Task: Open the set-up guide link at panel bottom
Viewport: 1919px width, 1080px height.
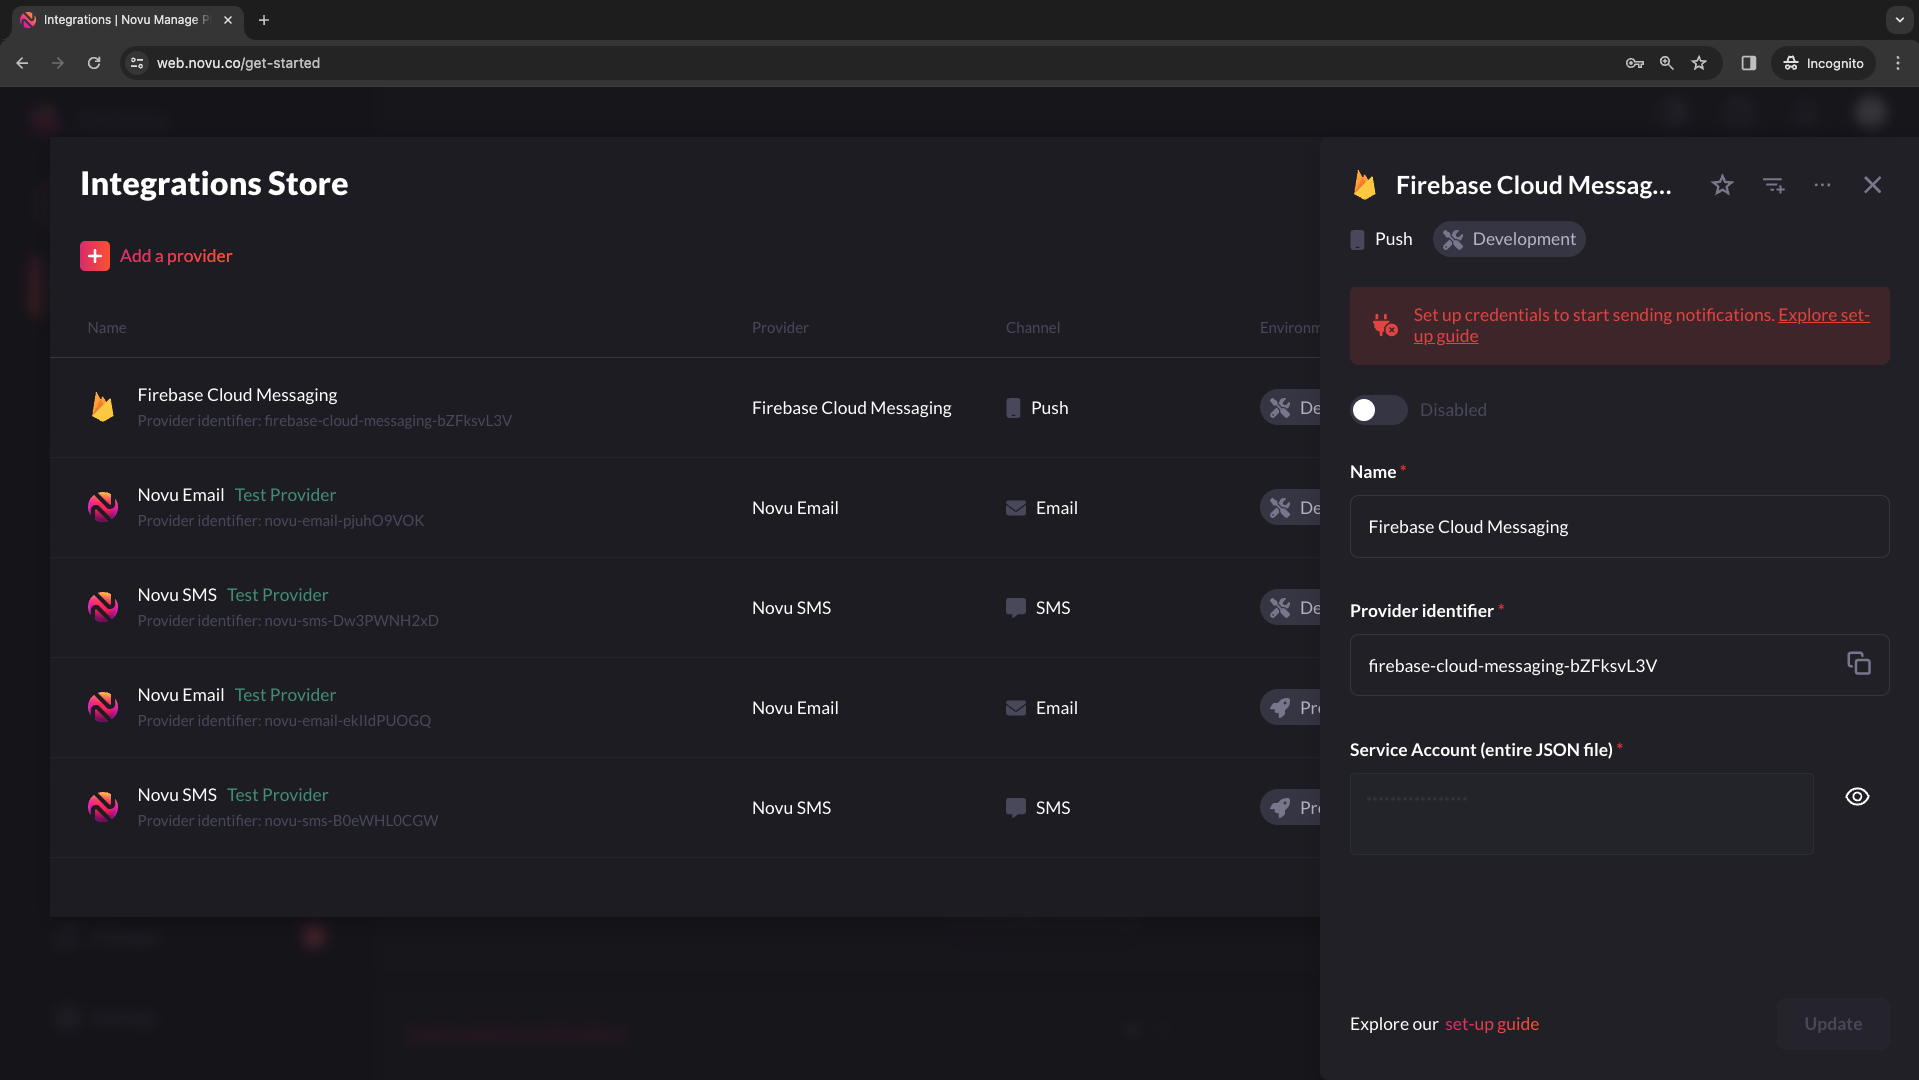Action: click(x=1492, y=1024)
